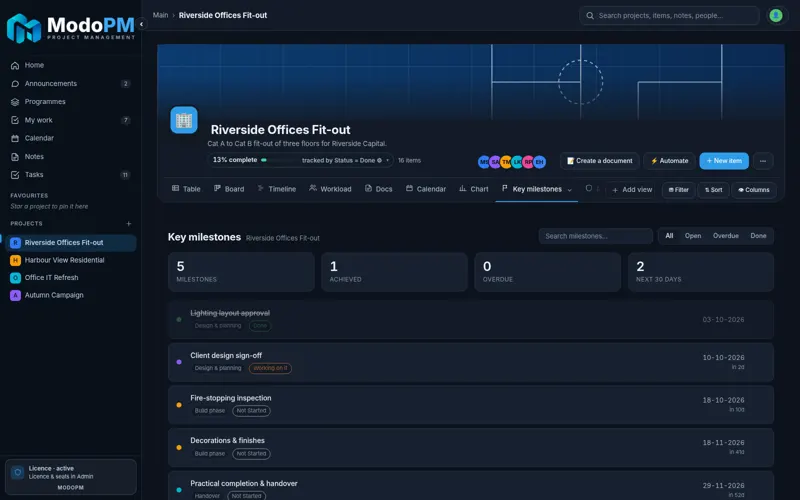The height and width of the screenshot is (500, 800).
Task: Open Home from the sidebar
Action: coord(70,65)
